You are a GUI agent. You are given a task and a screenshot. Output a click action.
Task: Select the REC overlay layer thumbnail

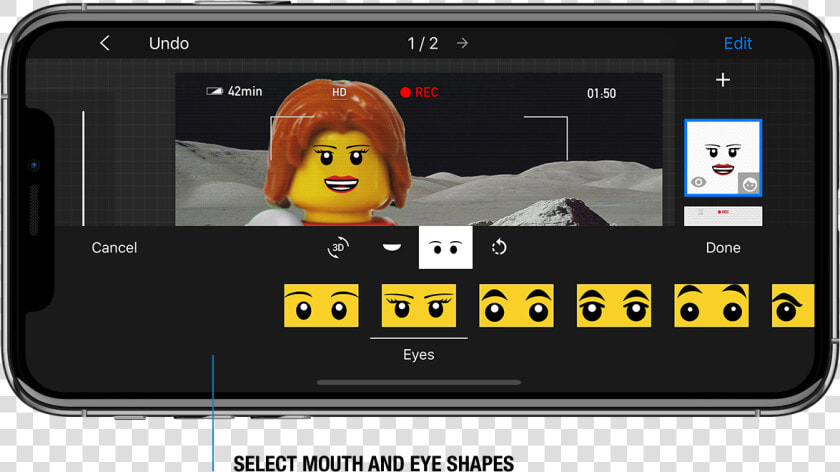[x=723, y=215]
